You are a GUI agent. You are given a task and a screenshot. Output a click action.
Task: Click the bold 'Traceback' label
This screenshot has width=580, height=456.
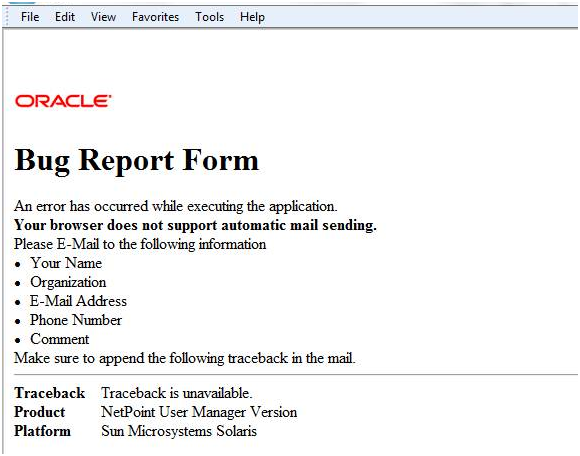[x=50, y=393]
